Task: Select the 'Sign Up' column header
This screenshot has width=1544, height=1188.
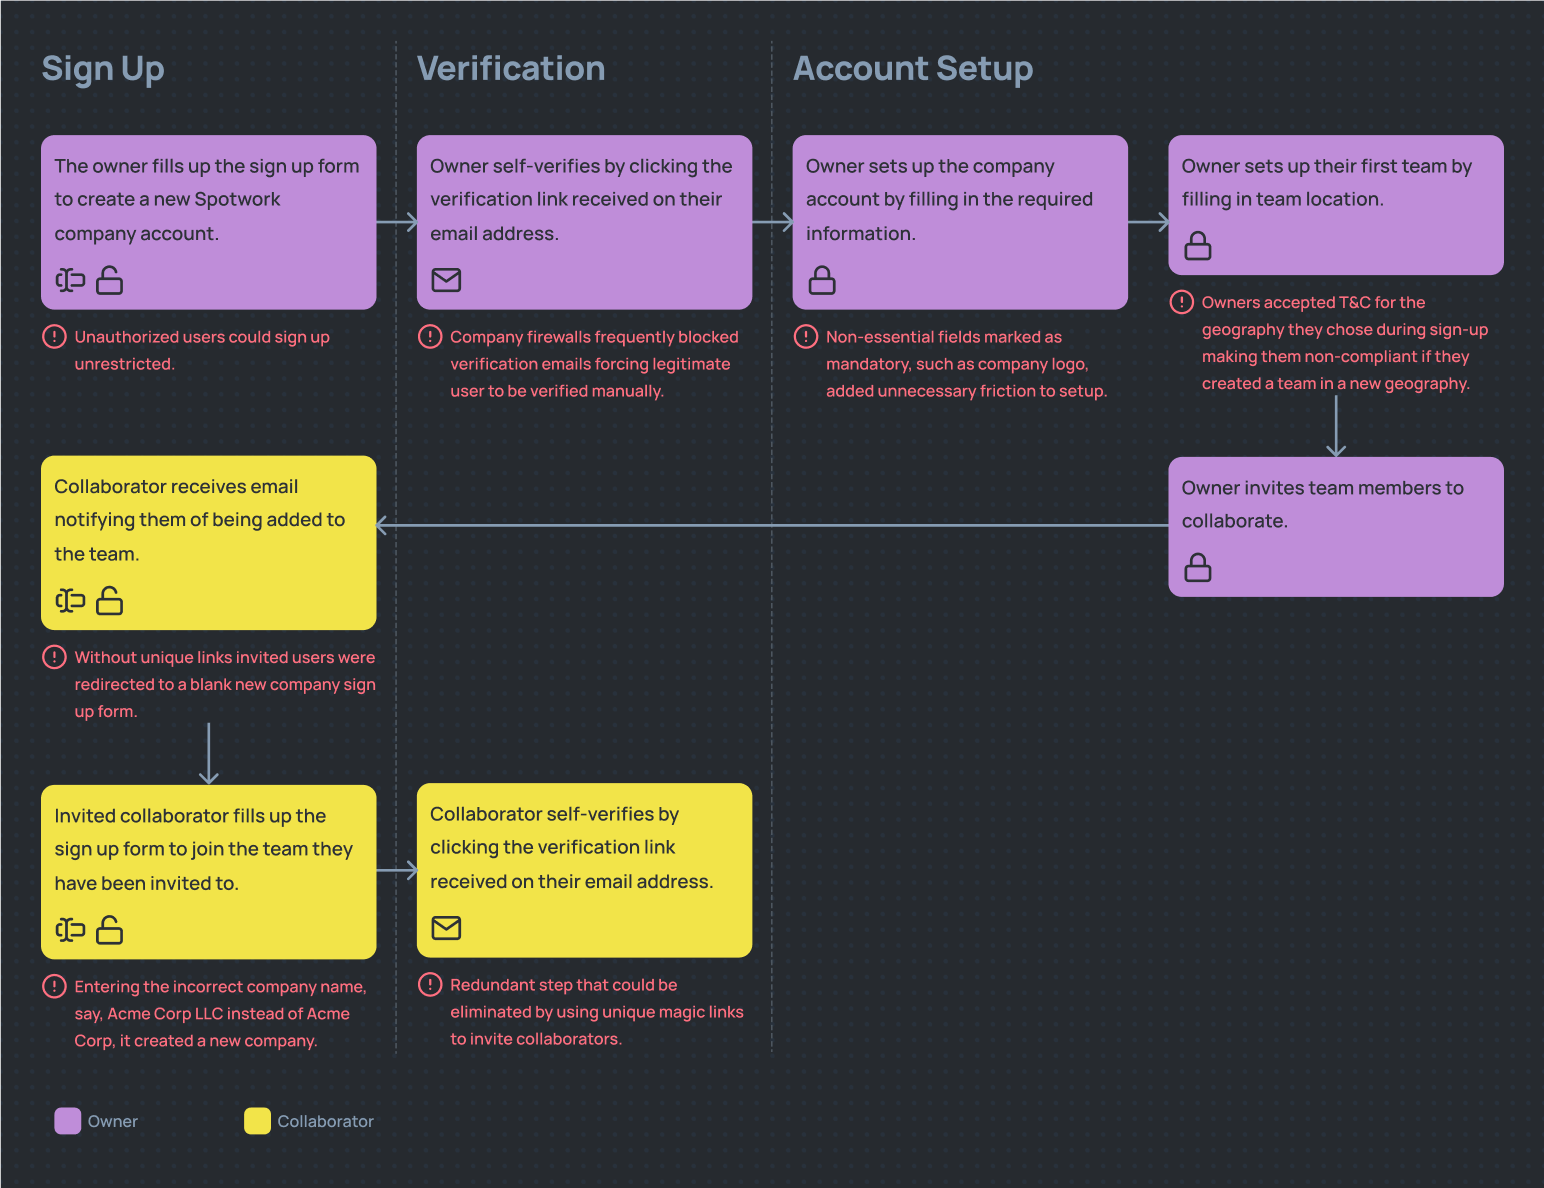Action: point(103,68)
